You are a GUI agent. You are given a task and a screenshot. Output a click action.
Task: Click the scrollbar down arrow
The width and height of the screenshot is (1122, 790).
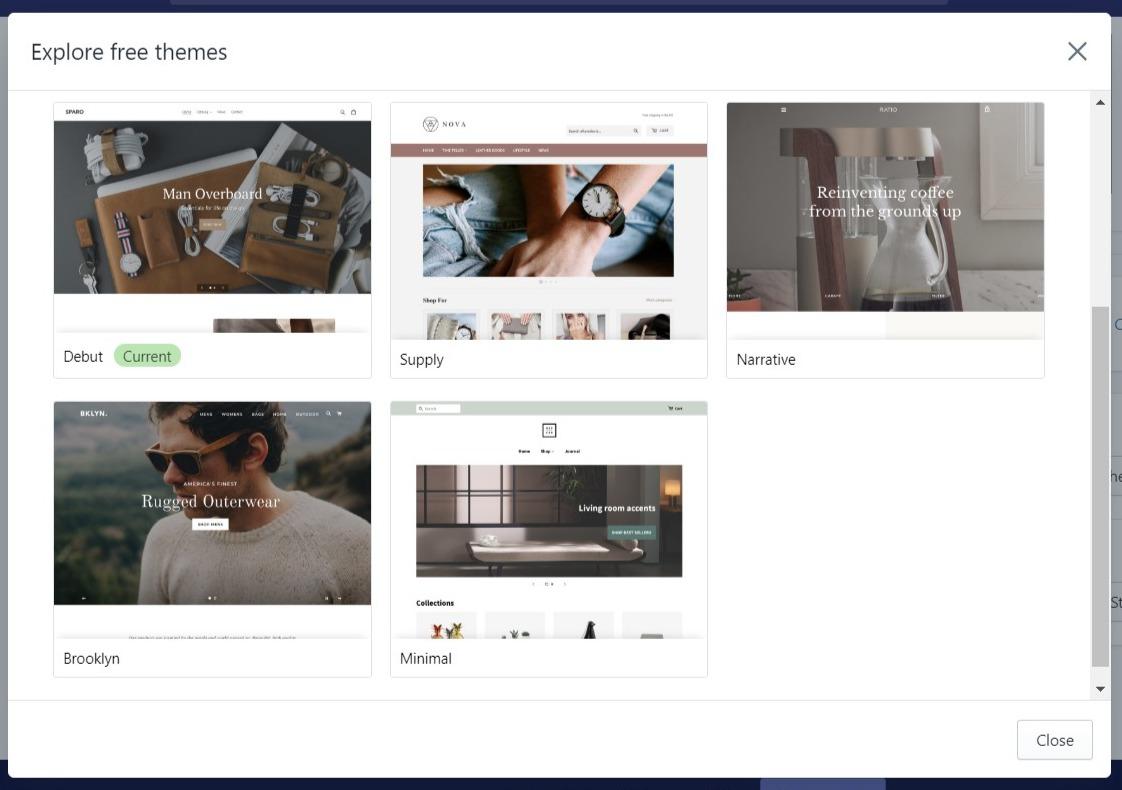coord(1101,689)
